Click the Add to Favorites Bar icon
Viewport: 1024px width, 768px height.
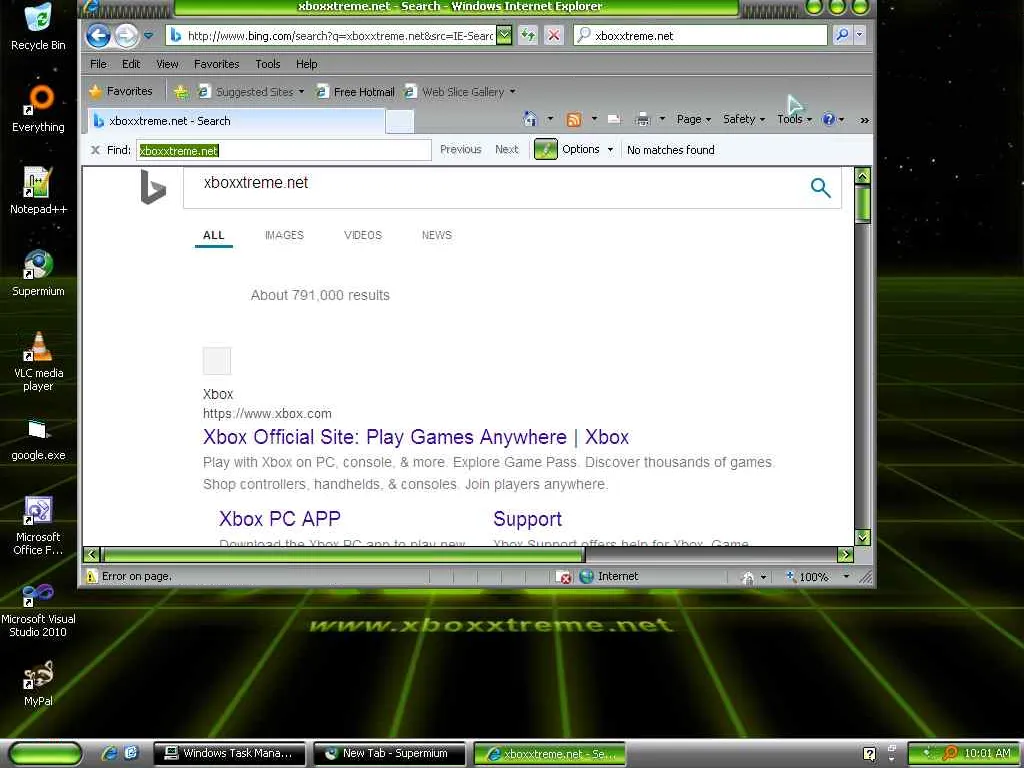181,92
